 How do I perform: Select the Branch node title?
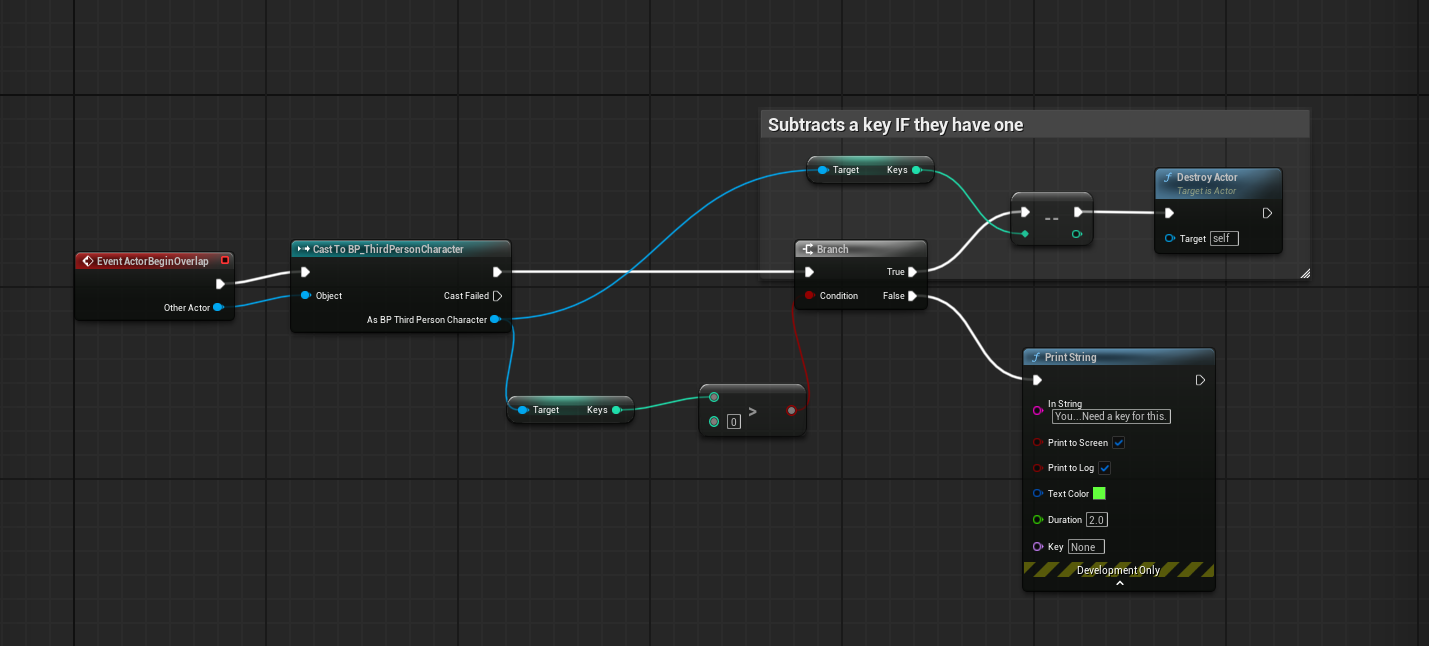832,249
